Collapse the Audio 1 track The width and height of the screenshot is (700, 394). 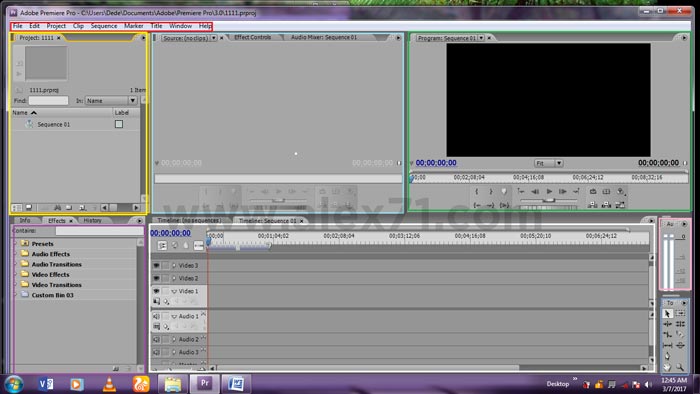174,316
